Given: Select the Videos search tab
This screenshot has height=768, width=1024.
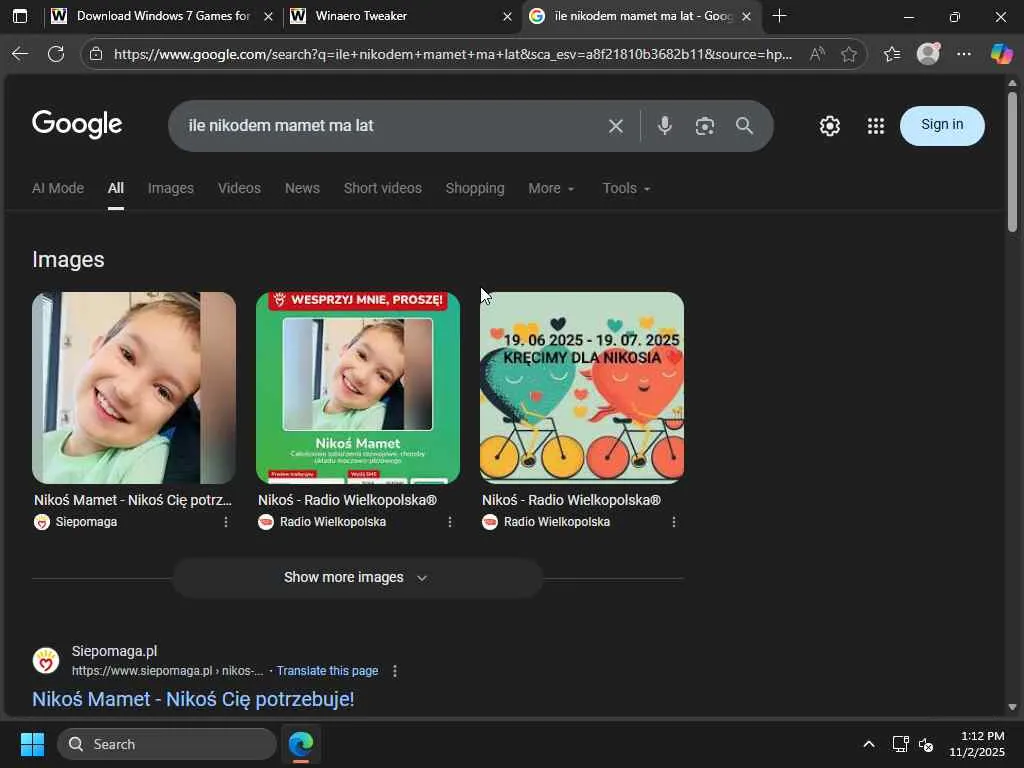Looking at the screenshot, I should pyautogui.click(x=239, y=188).
